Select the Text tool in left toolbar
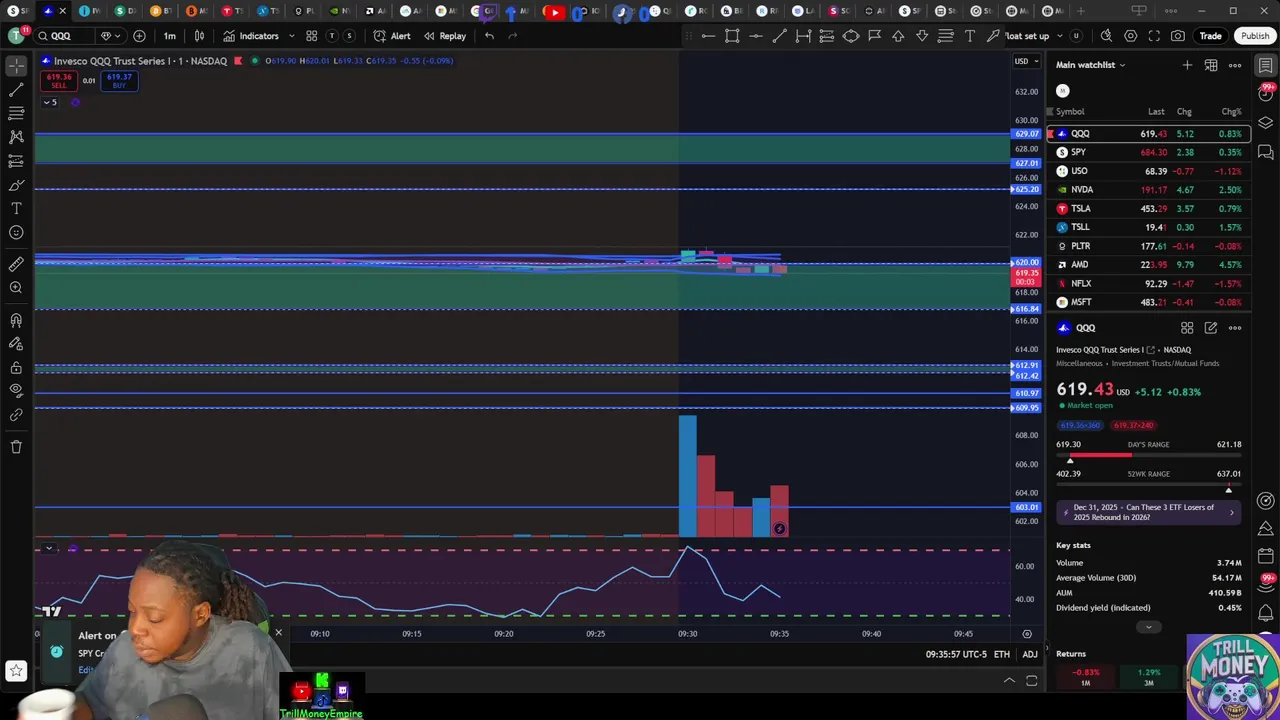 (x=16, y=209)
